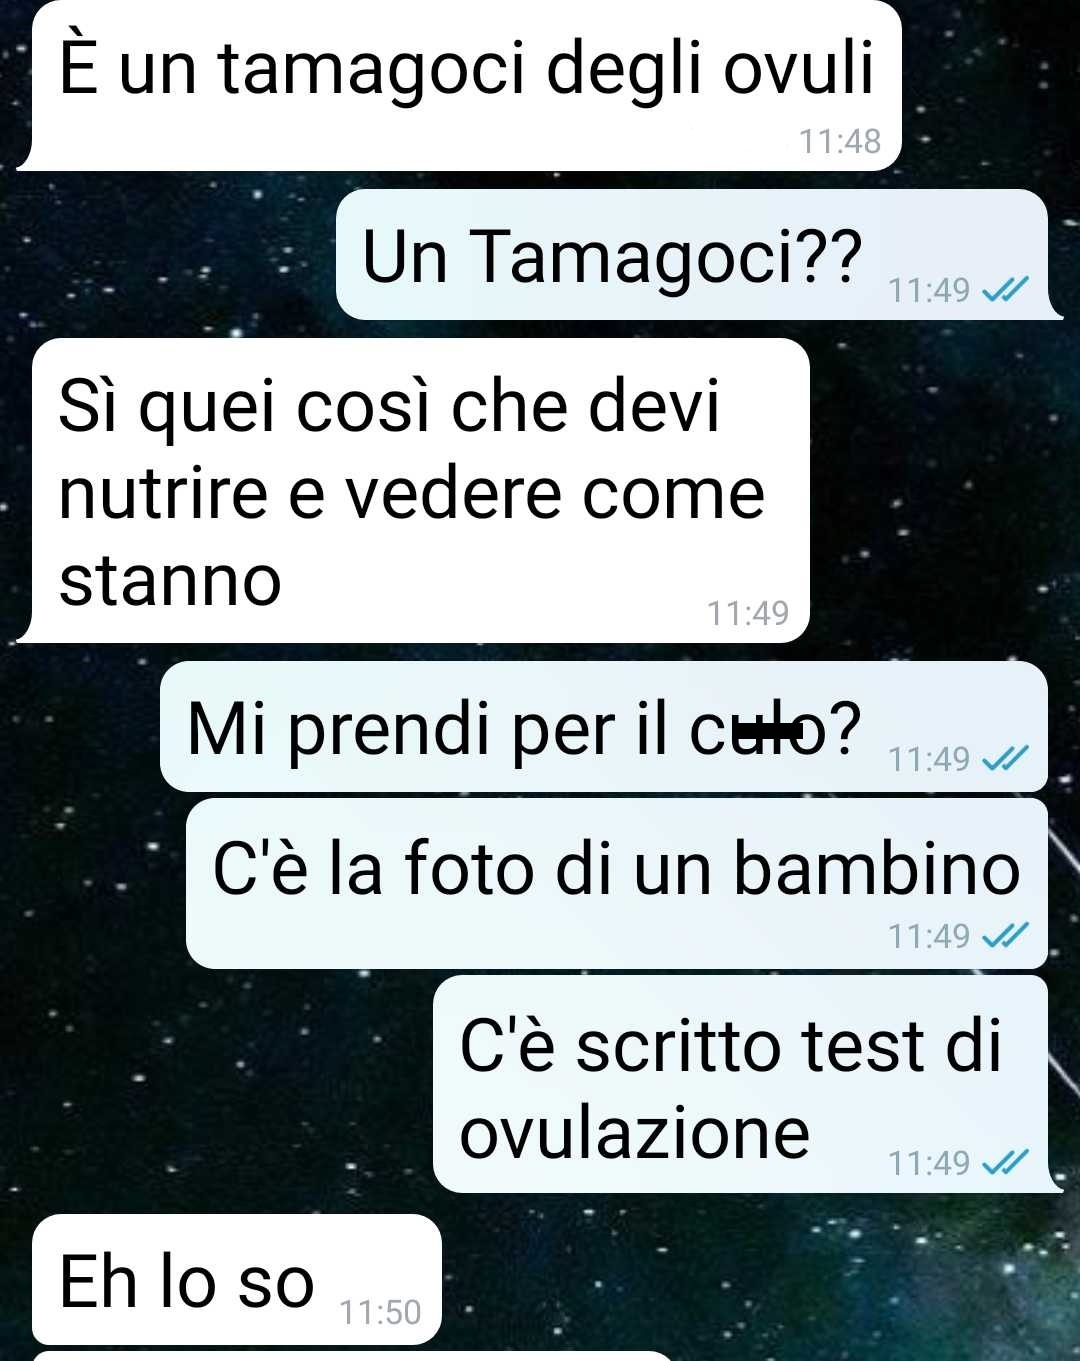Tap the blue double-check on 'Mi prendi per il' message
The height and width of the screenshot is (1361, 1080).
click(x=1005, y=760)
